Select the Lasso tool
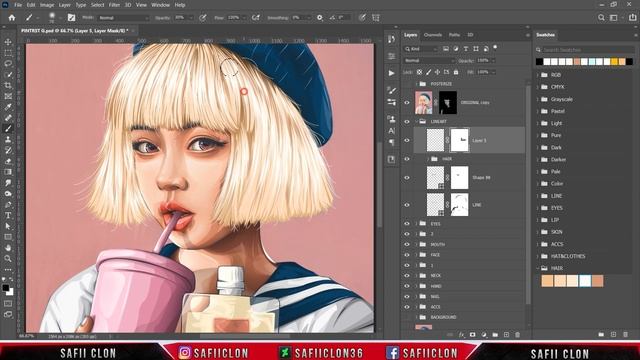Viewport: 640px width, 360px height. pyautogui.click(x=8, y=64)
